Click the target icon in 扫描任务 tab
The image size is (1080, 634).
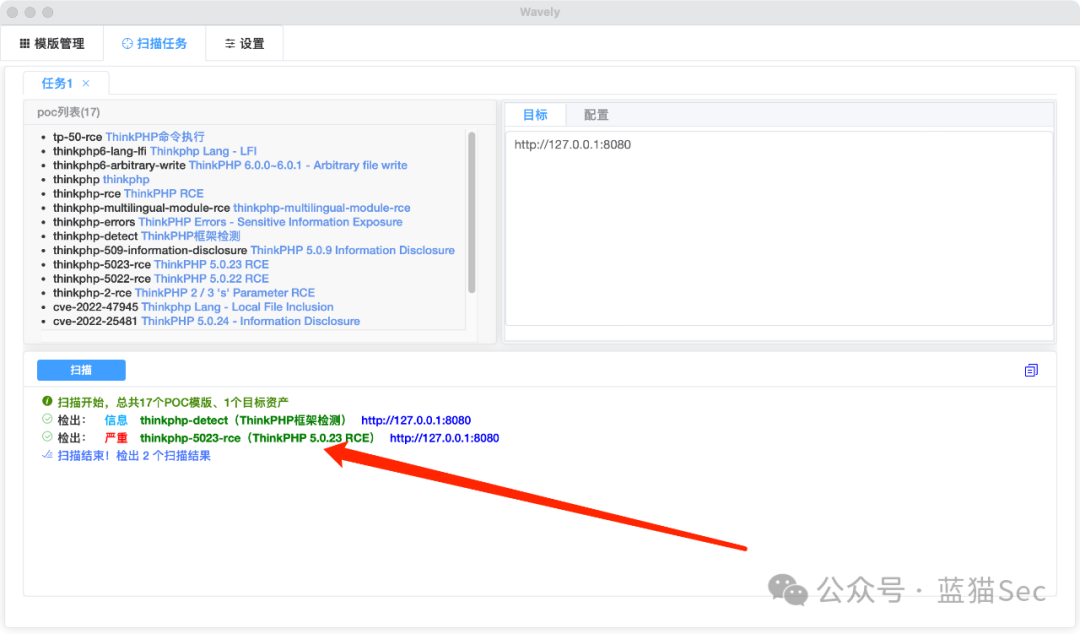pos(127,43)
